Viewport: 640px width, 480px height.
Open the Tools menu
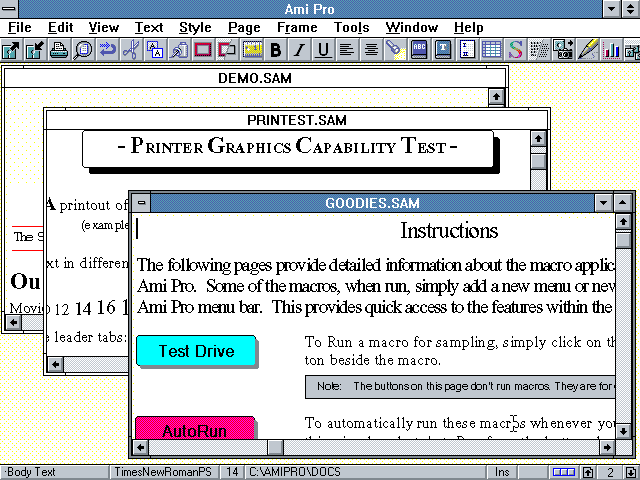click(x=351, y=27)
